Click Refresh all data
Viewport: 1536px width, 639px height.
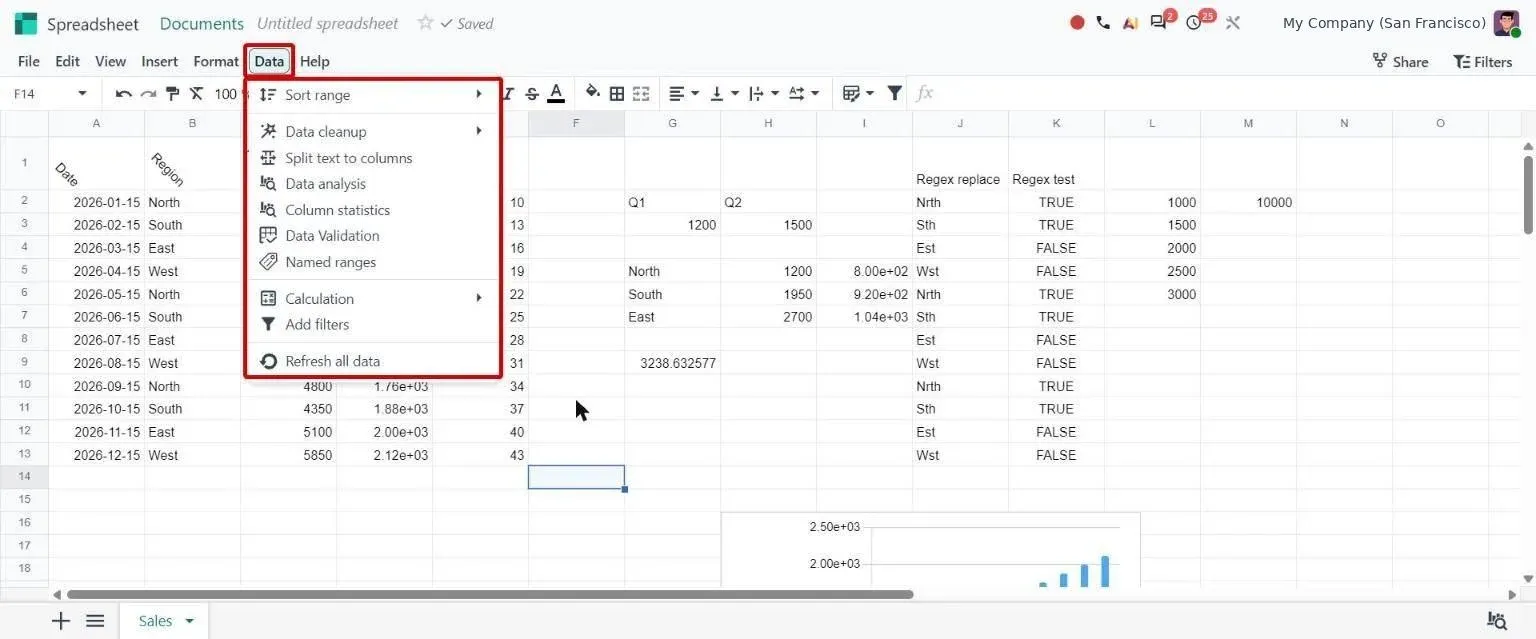click(x=372, y=361)
